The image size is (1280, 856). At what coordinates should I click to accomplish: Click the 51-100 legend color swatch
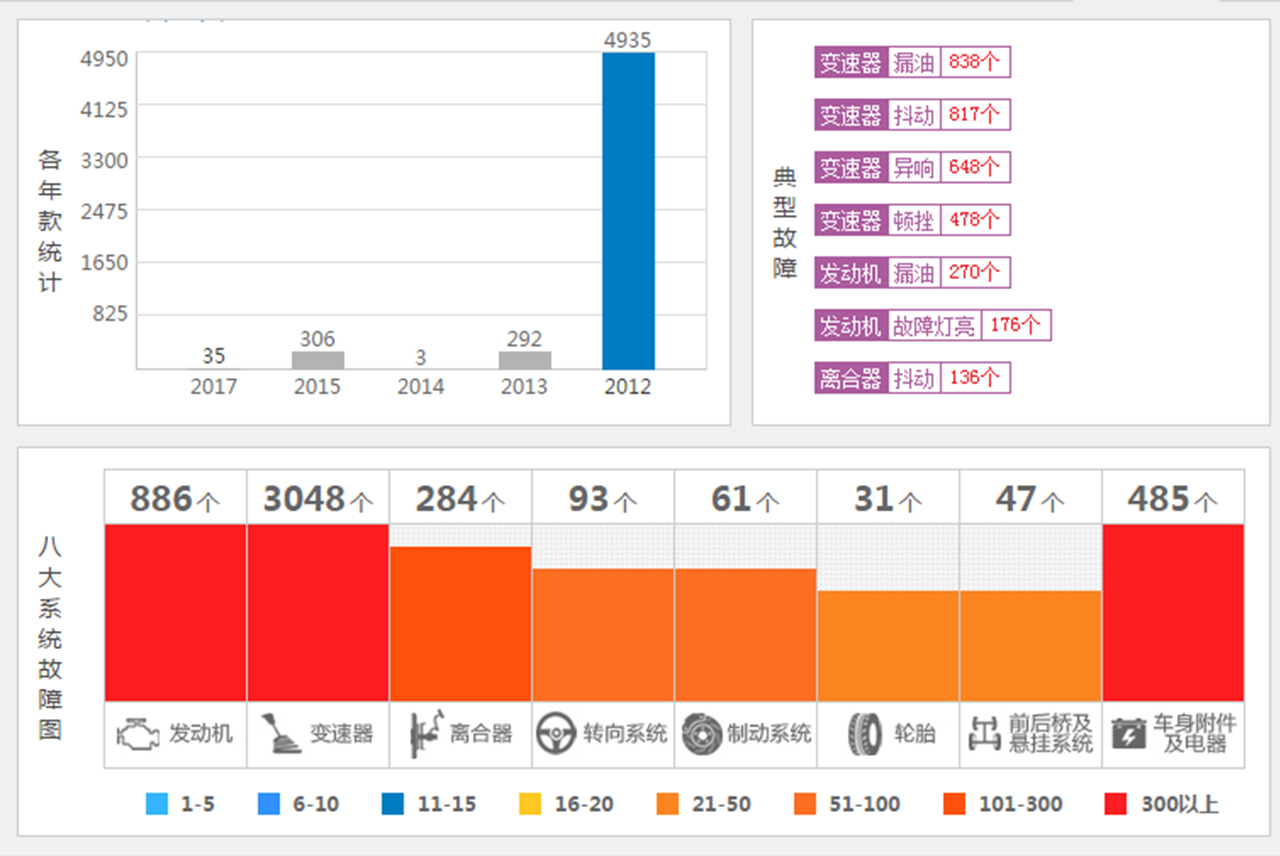[805, 804]
